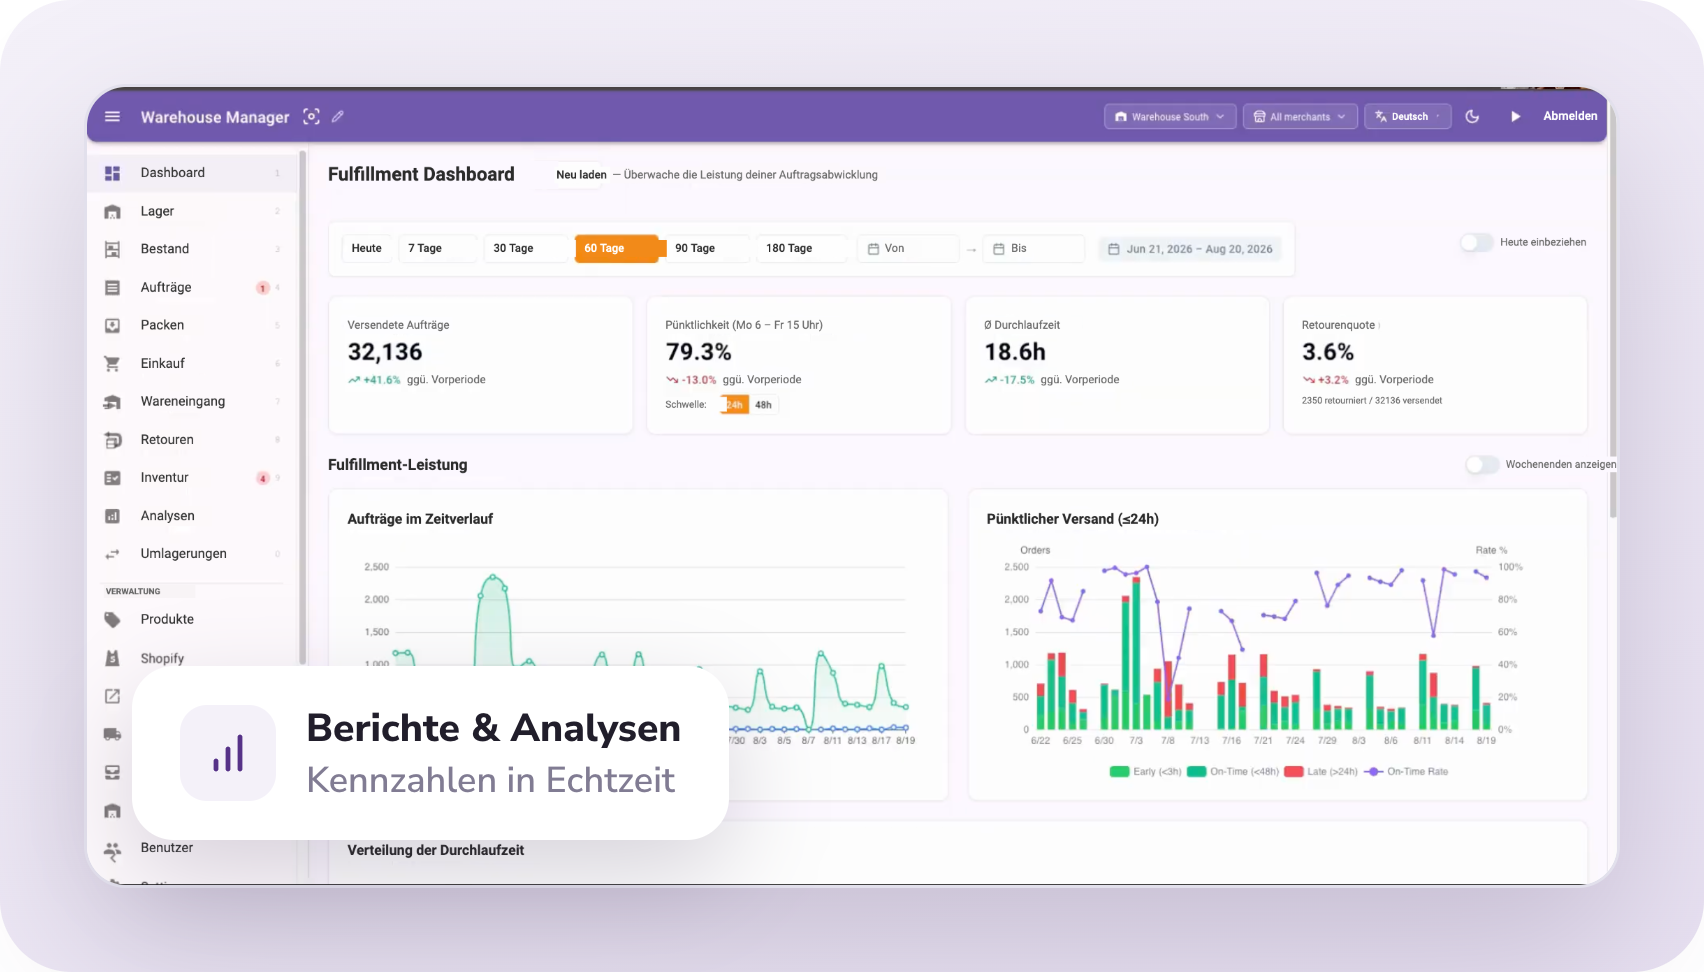This screenshot has width=1704, height=972.
Task: Click the Warehouse Manager title
Action: [215, 117]
